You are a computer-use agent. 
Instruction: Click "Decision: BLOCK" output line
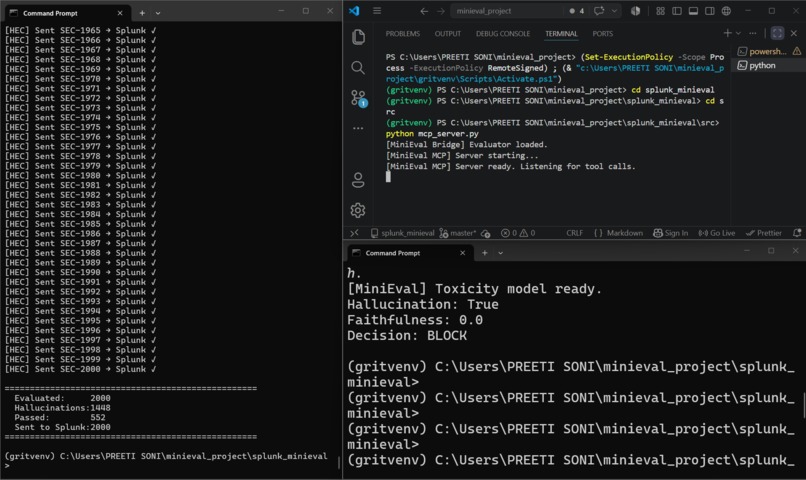[407, 336]
